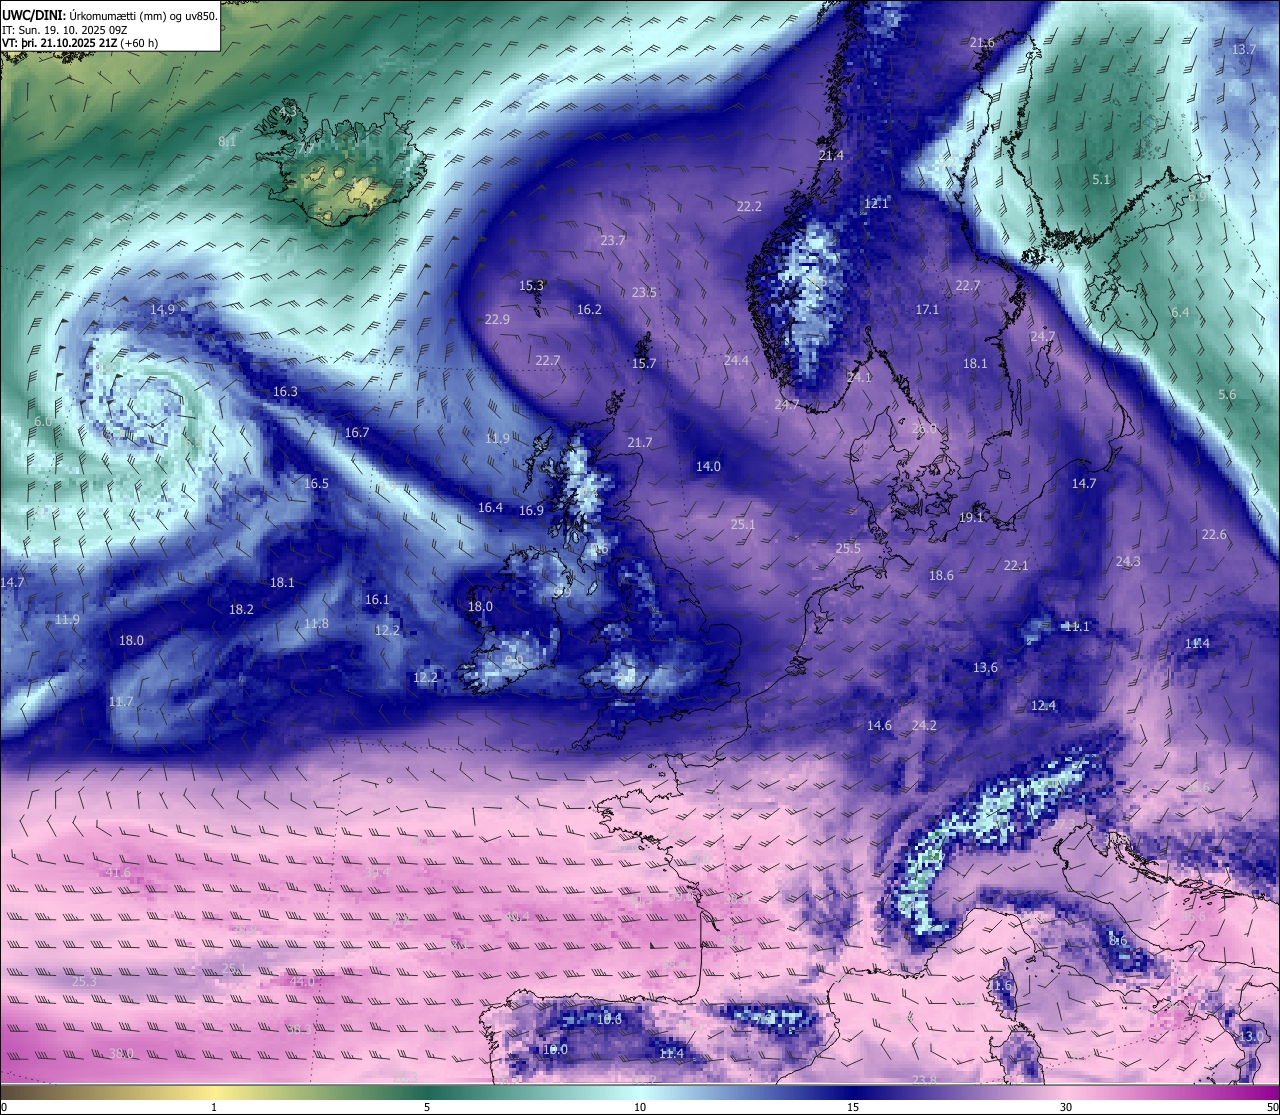Screen dimensions: 1280x1115
Task: Click the 'UWC/DINI' title text
Action: (32, 15)
